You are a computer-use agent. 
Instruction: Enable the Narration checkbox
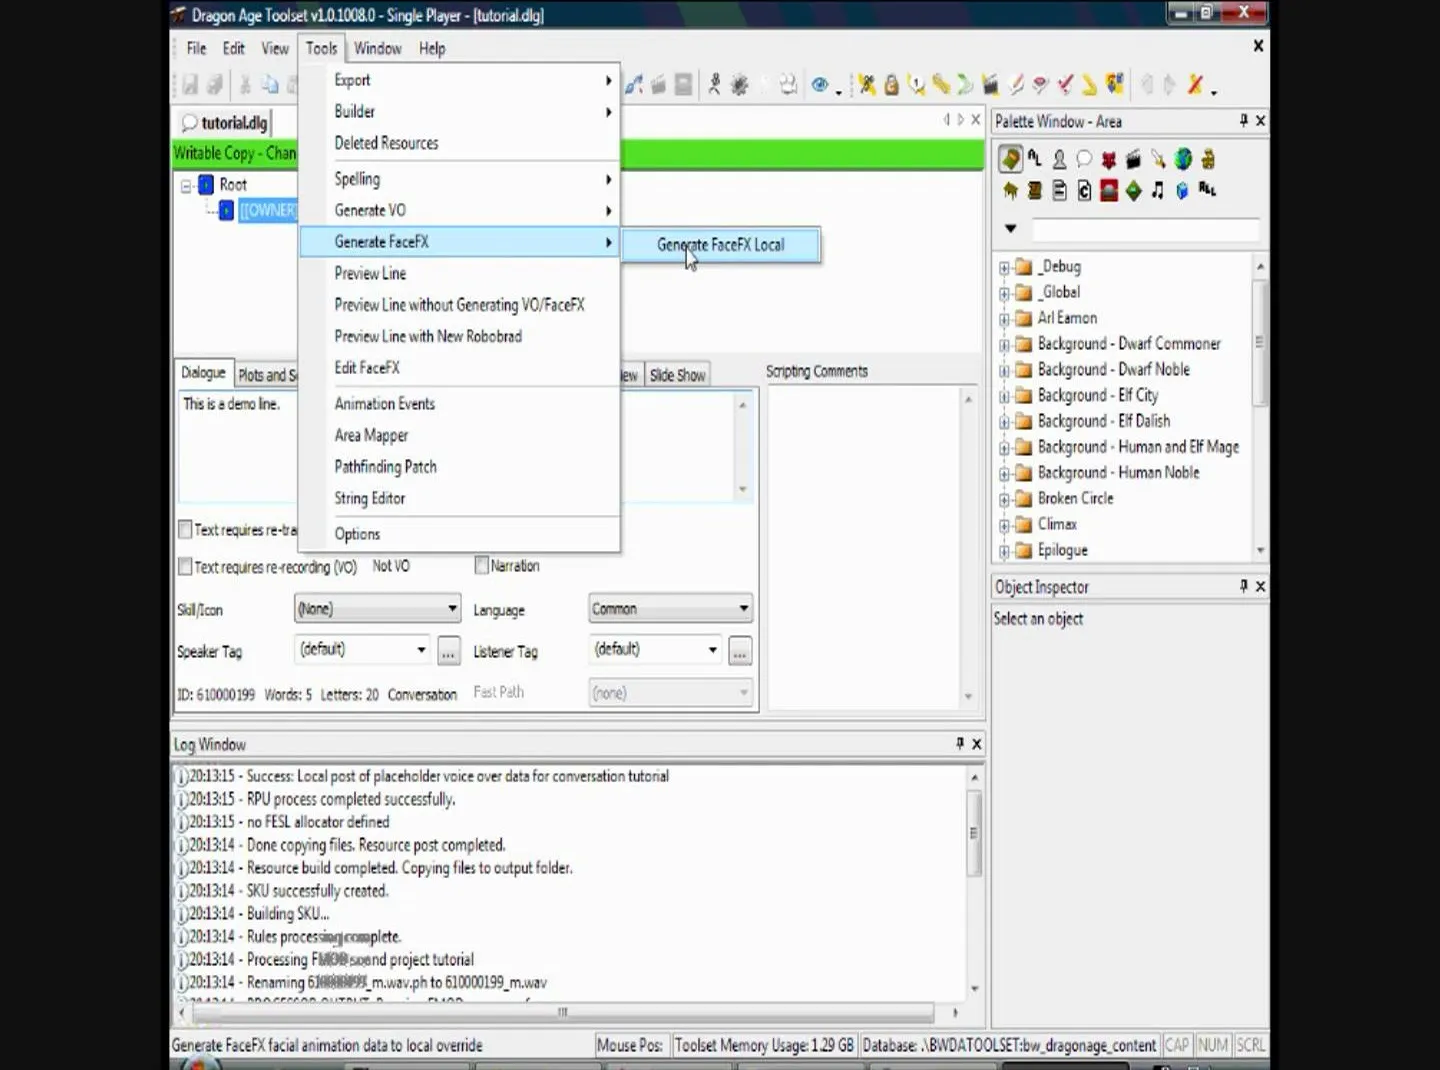click(482, 565)
